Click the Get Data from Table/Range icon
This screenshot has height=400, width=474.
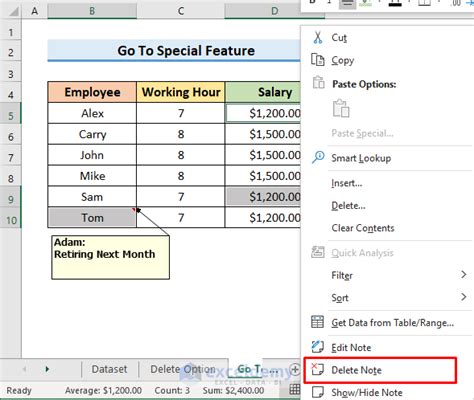317,322
